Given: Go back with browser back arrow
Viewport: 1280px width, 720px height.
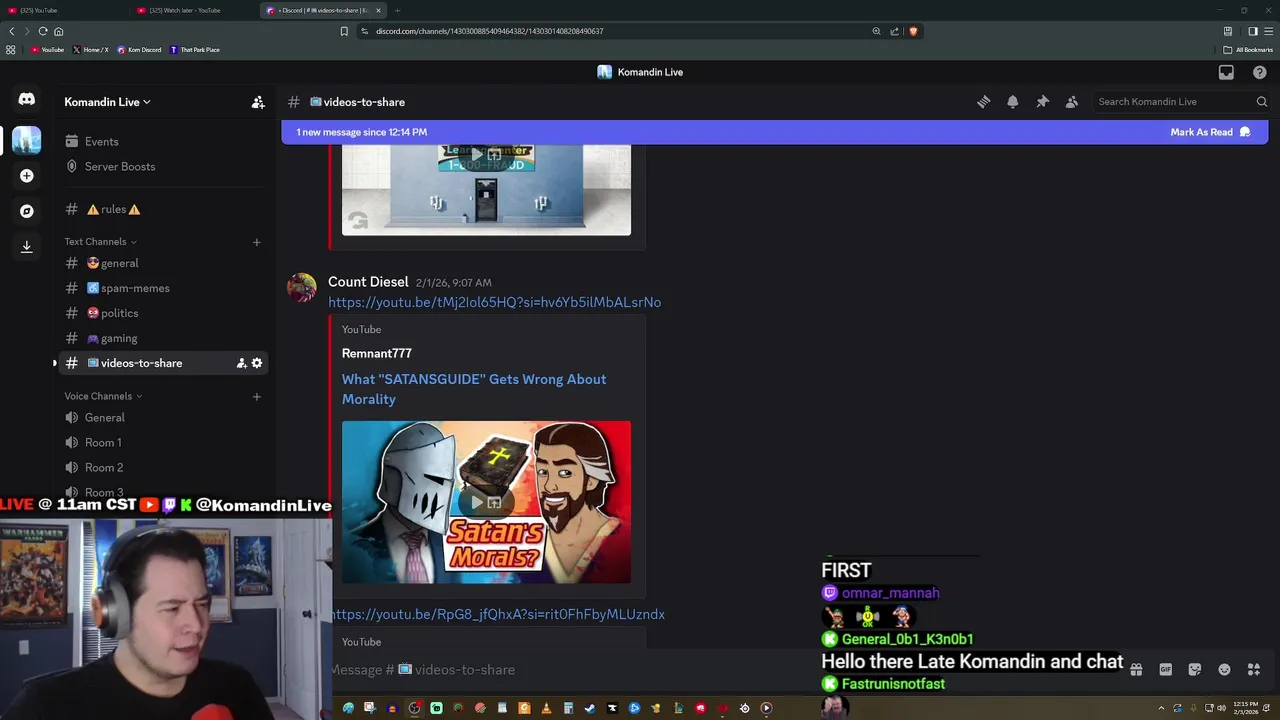Looking at the screenshot, I should coord(12,31).
